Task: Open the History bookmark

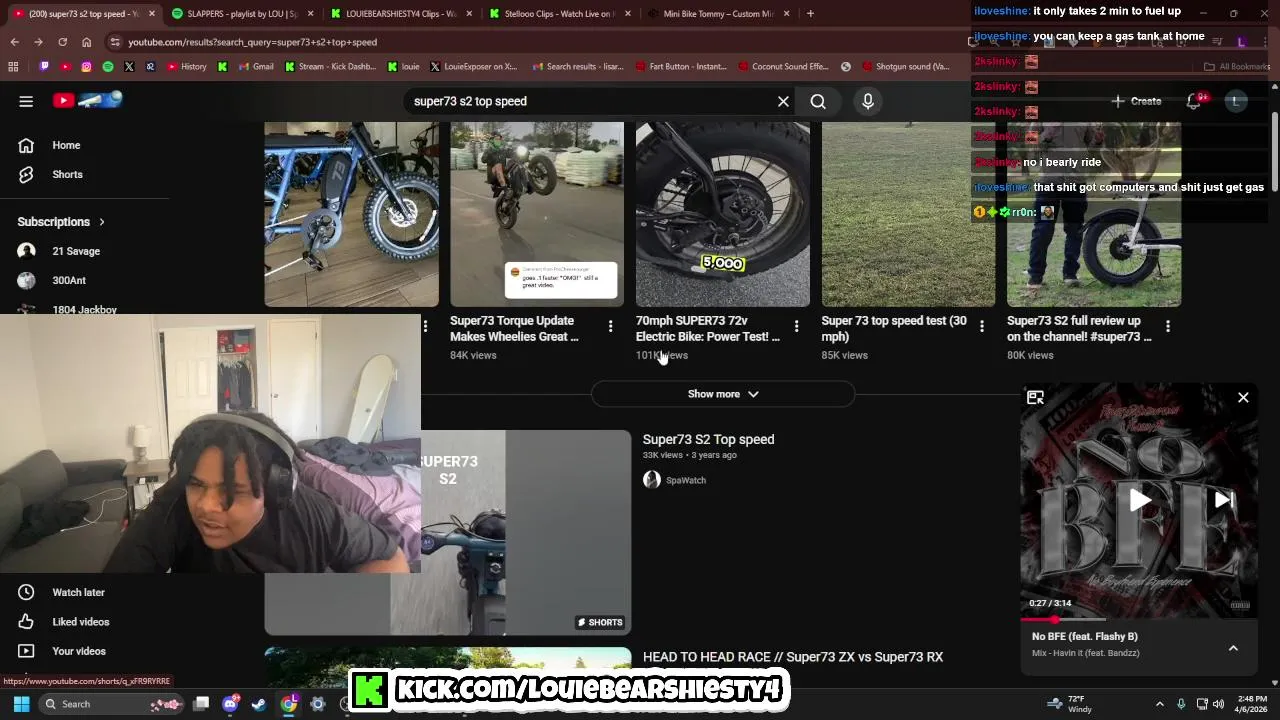Action: coord(187,67)
